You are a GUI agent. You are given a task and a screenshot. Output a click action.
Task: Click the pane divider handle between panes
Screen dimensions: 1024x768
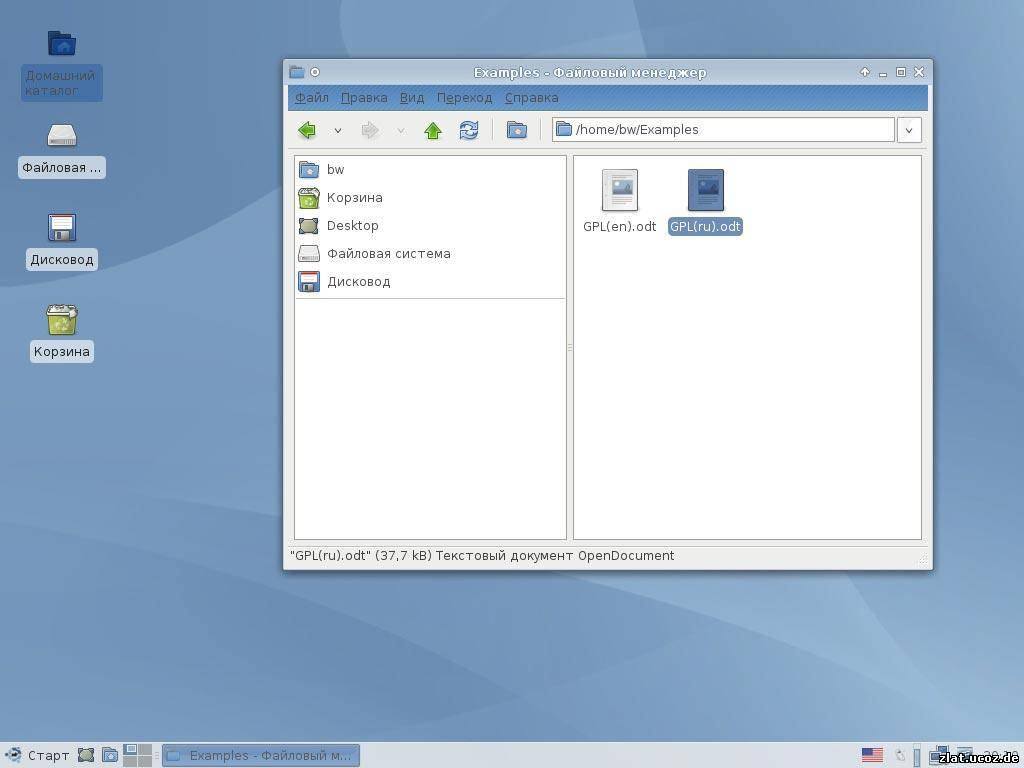pos(569,347)
